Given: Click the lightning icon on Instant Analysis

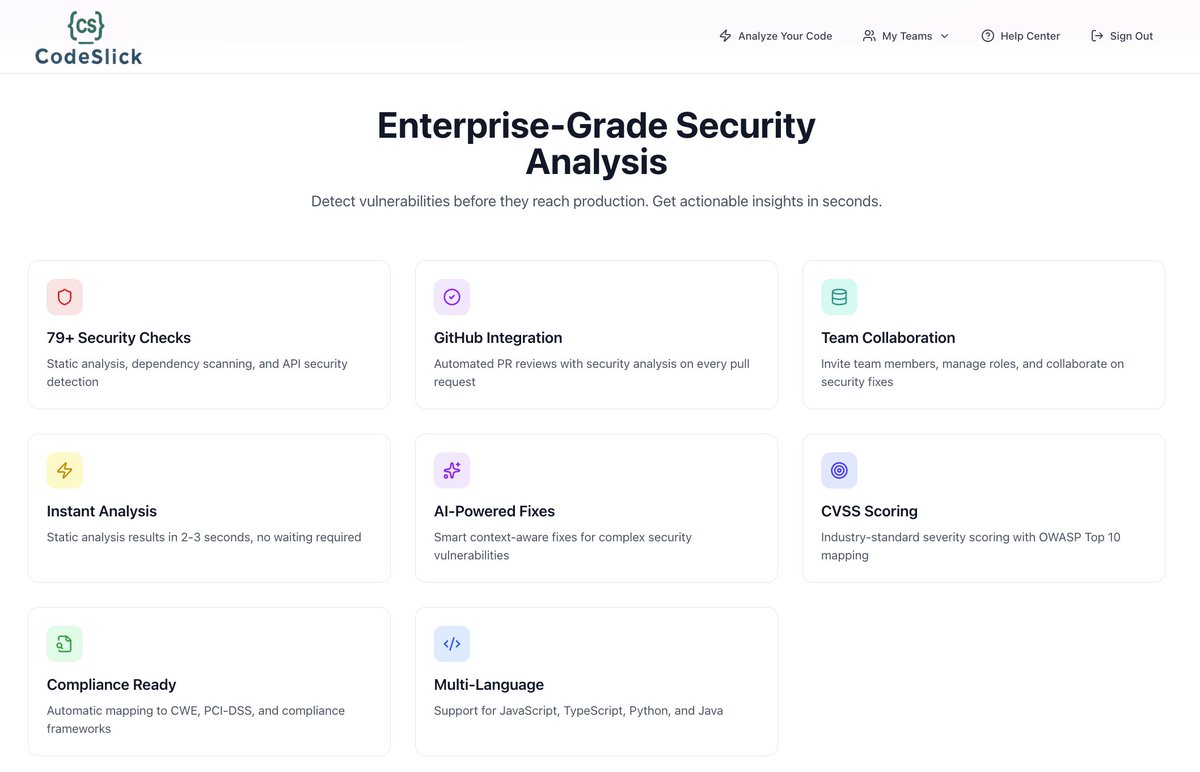Looking at the screenshot, I should coord(64,470).
